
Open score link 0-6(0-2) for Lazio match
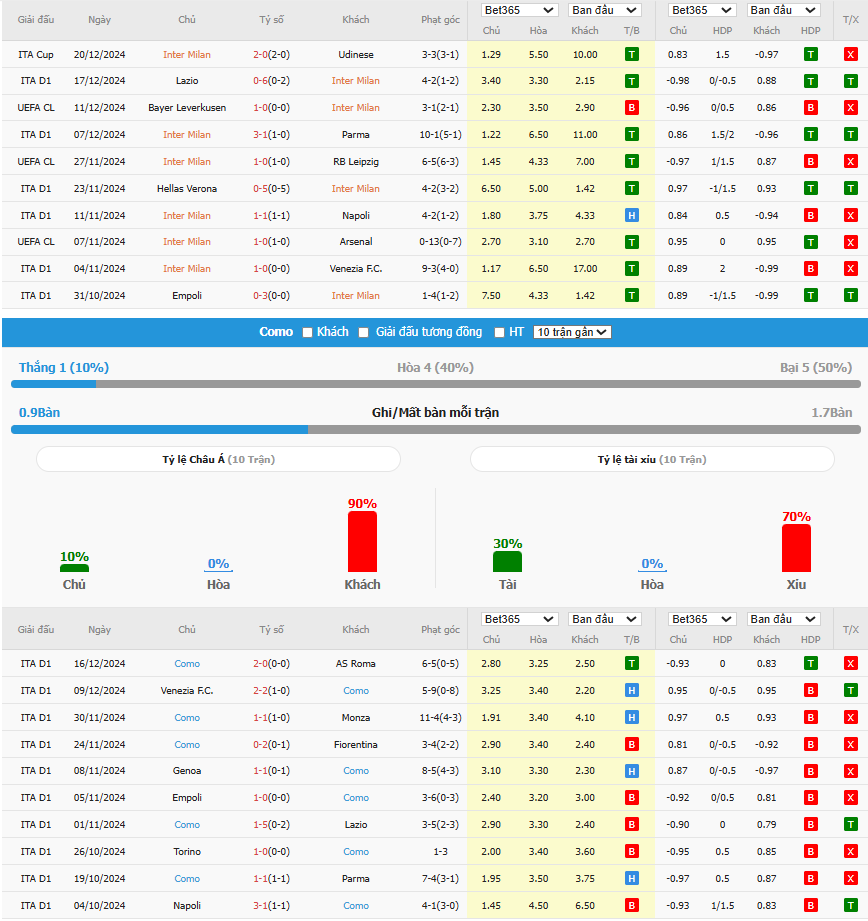click(271, 81)
